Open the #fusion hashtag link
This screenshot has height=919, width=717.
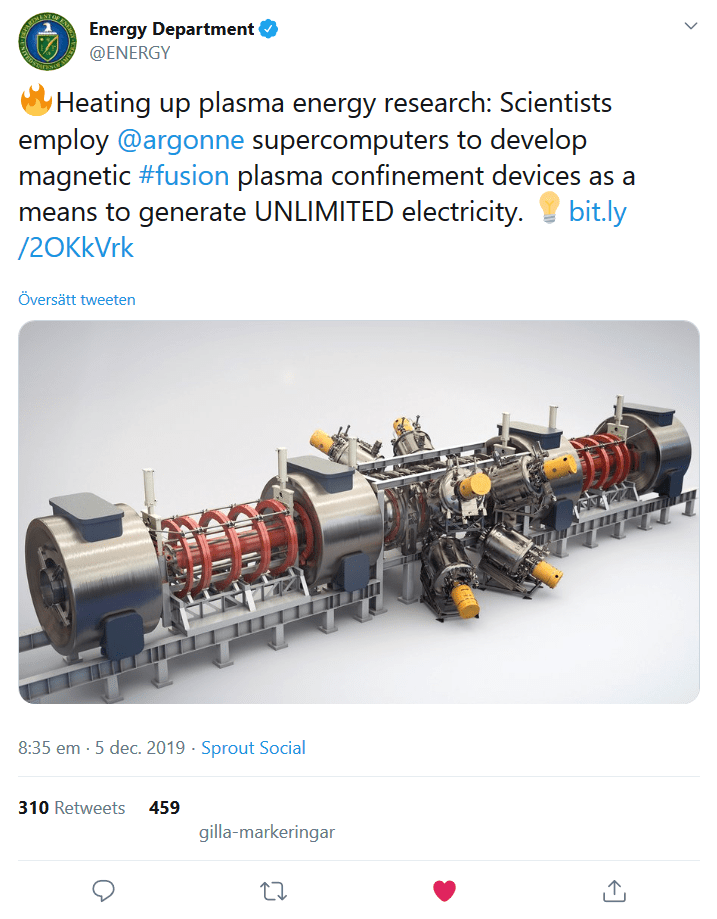184,176
